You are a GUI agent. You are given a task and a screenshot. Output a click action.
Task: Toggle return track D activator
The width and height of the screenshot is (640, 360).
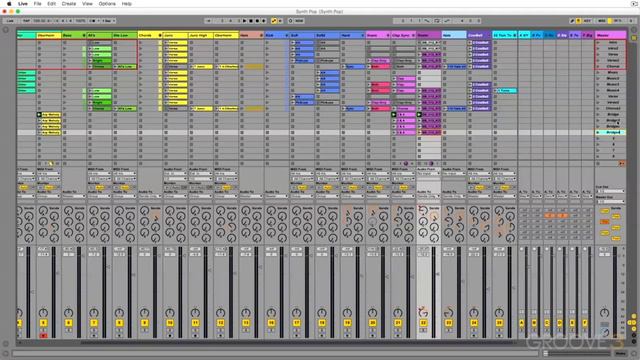[560, 323]
